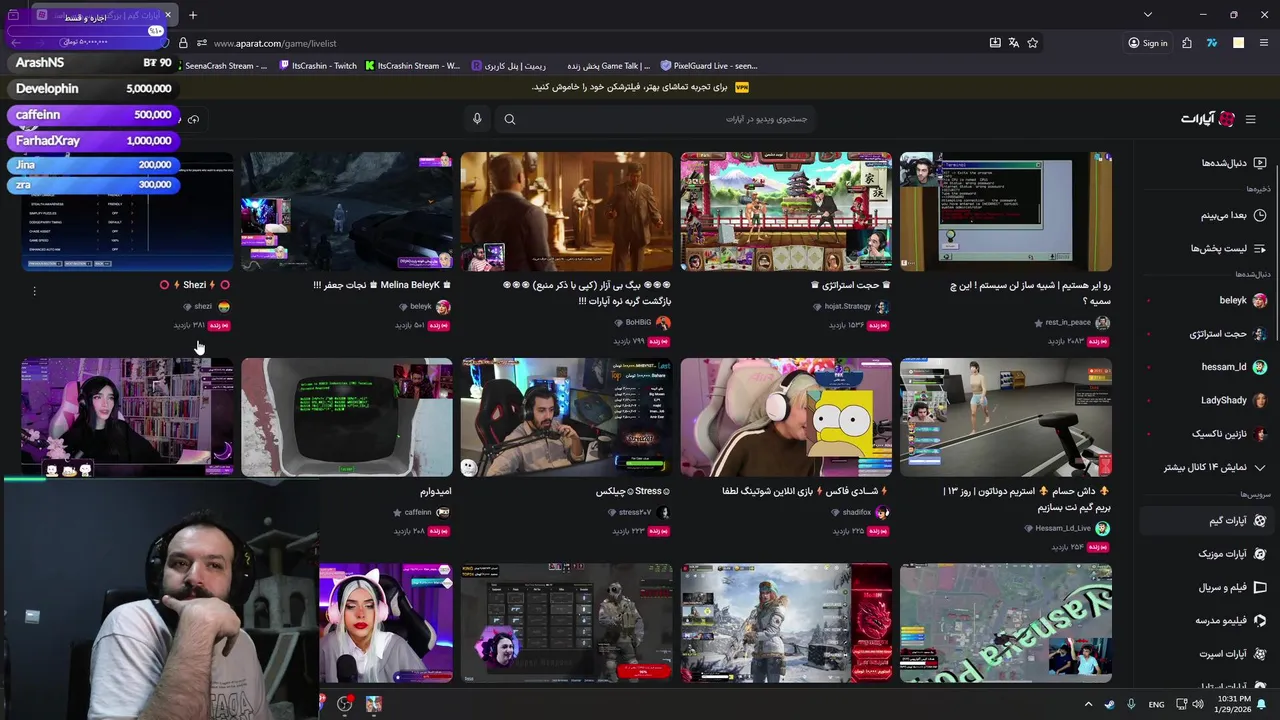Open the ریمیت پنل کاربری bookmark

[x=509, y=66]
